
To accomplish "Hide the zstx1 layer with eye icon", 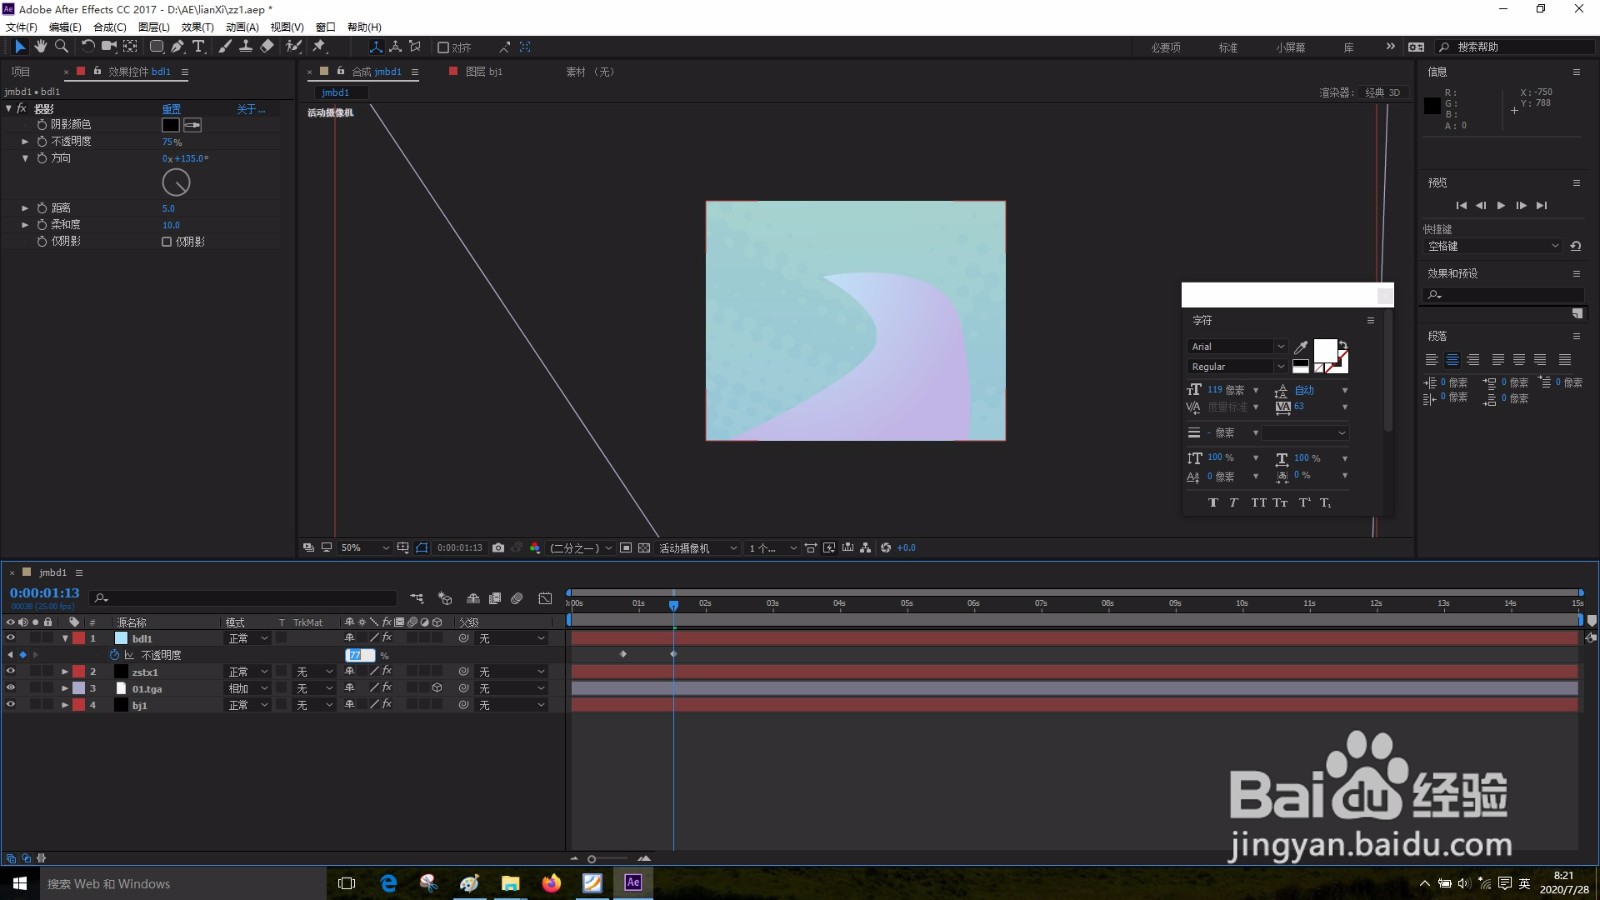I will (x=11, y=672).
